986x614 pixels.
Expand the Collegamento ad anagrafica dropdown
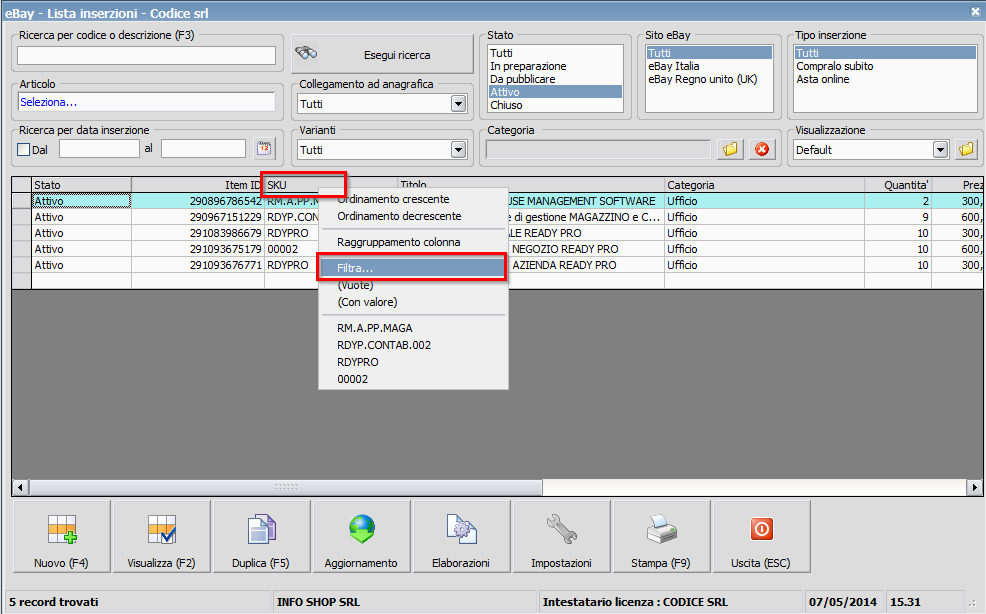458,104
